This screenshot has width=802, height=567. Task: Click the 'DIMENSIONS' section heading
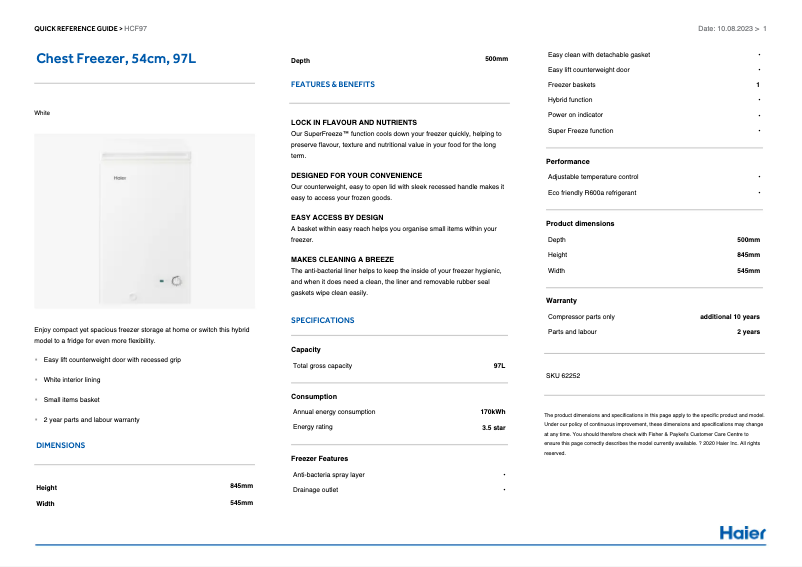[x=60, y=445]
